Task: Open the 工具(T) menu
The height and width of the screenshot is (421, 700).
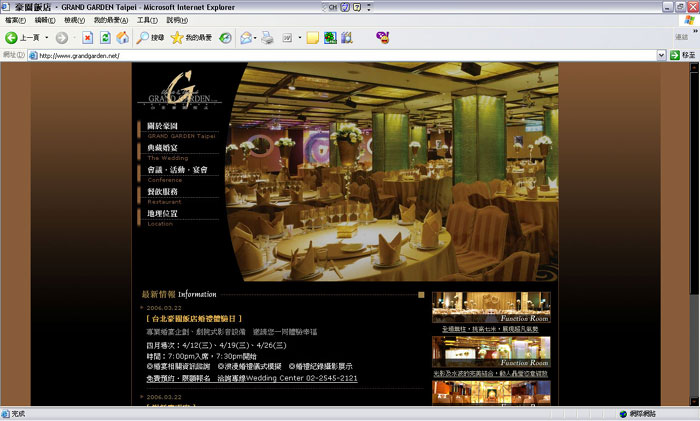Action: [147, 20]
